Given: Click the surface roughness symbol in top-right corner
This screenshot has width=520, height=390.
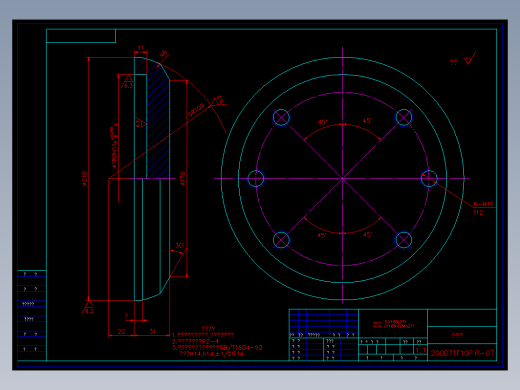Looking at the screenshot, I should (470, 58).
